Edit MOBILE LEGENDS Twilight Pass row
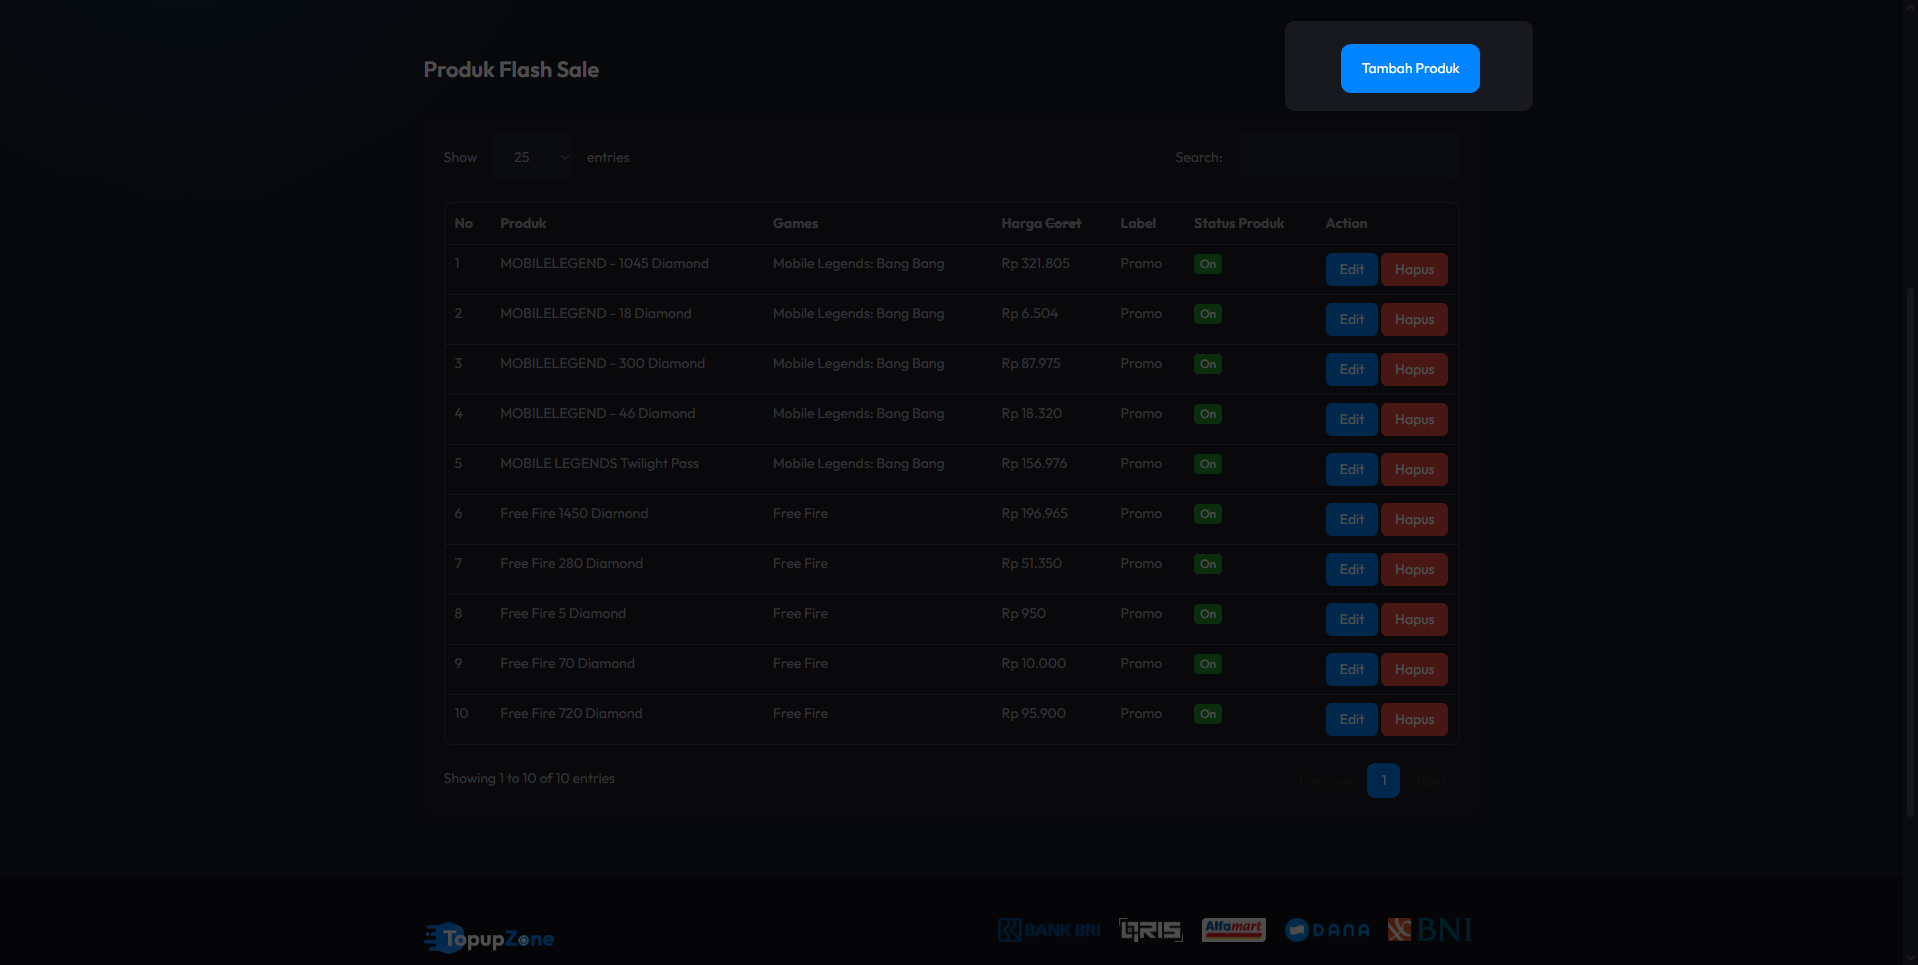 [1352, 469]
